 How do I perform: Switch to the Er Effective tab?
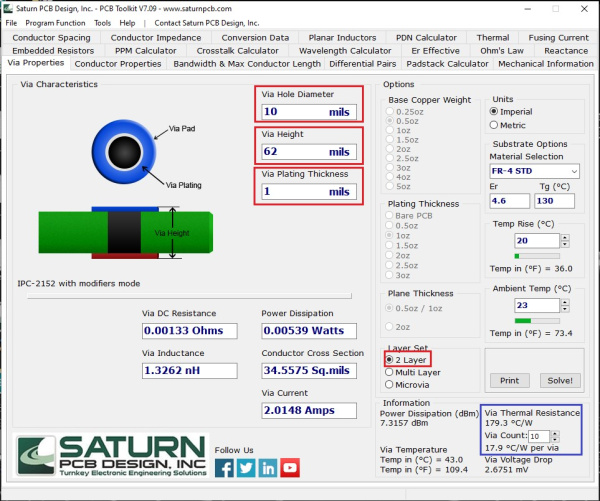tap(435, 51)
